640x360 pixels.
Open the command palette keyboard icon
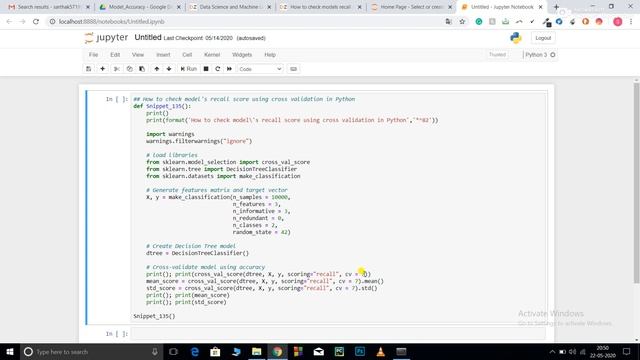tap(293, 69)
